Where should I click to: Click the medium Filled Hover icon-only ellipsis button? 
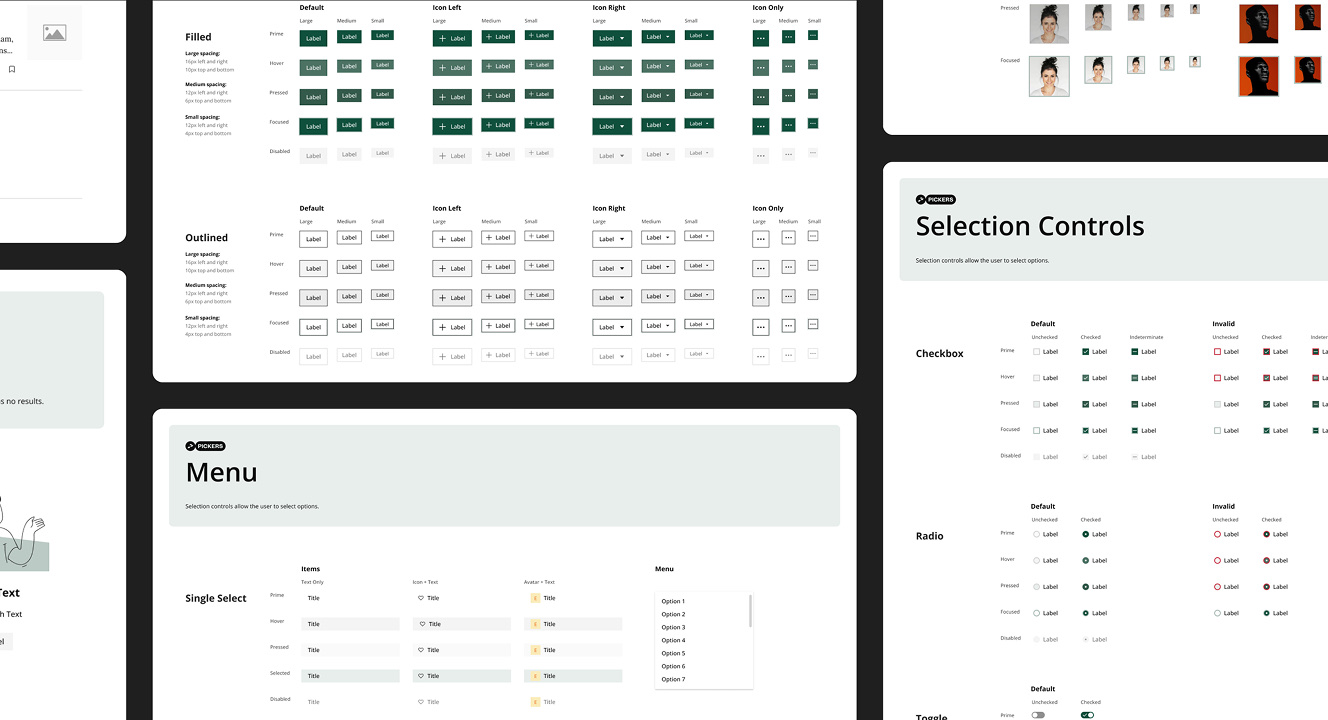(789, 66)
